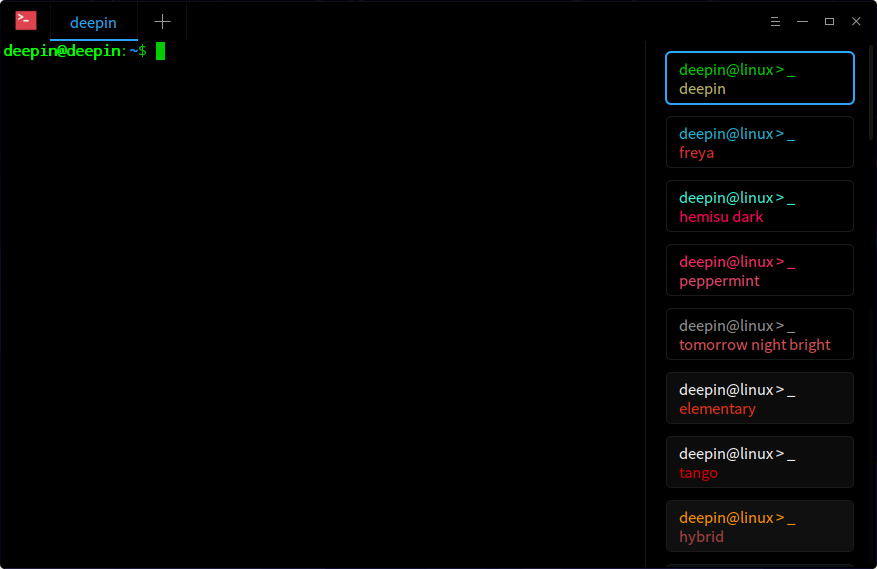Apply the tango theme

pyautogui.click(x=759, y=462)
